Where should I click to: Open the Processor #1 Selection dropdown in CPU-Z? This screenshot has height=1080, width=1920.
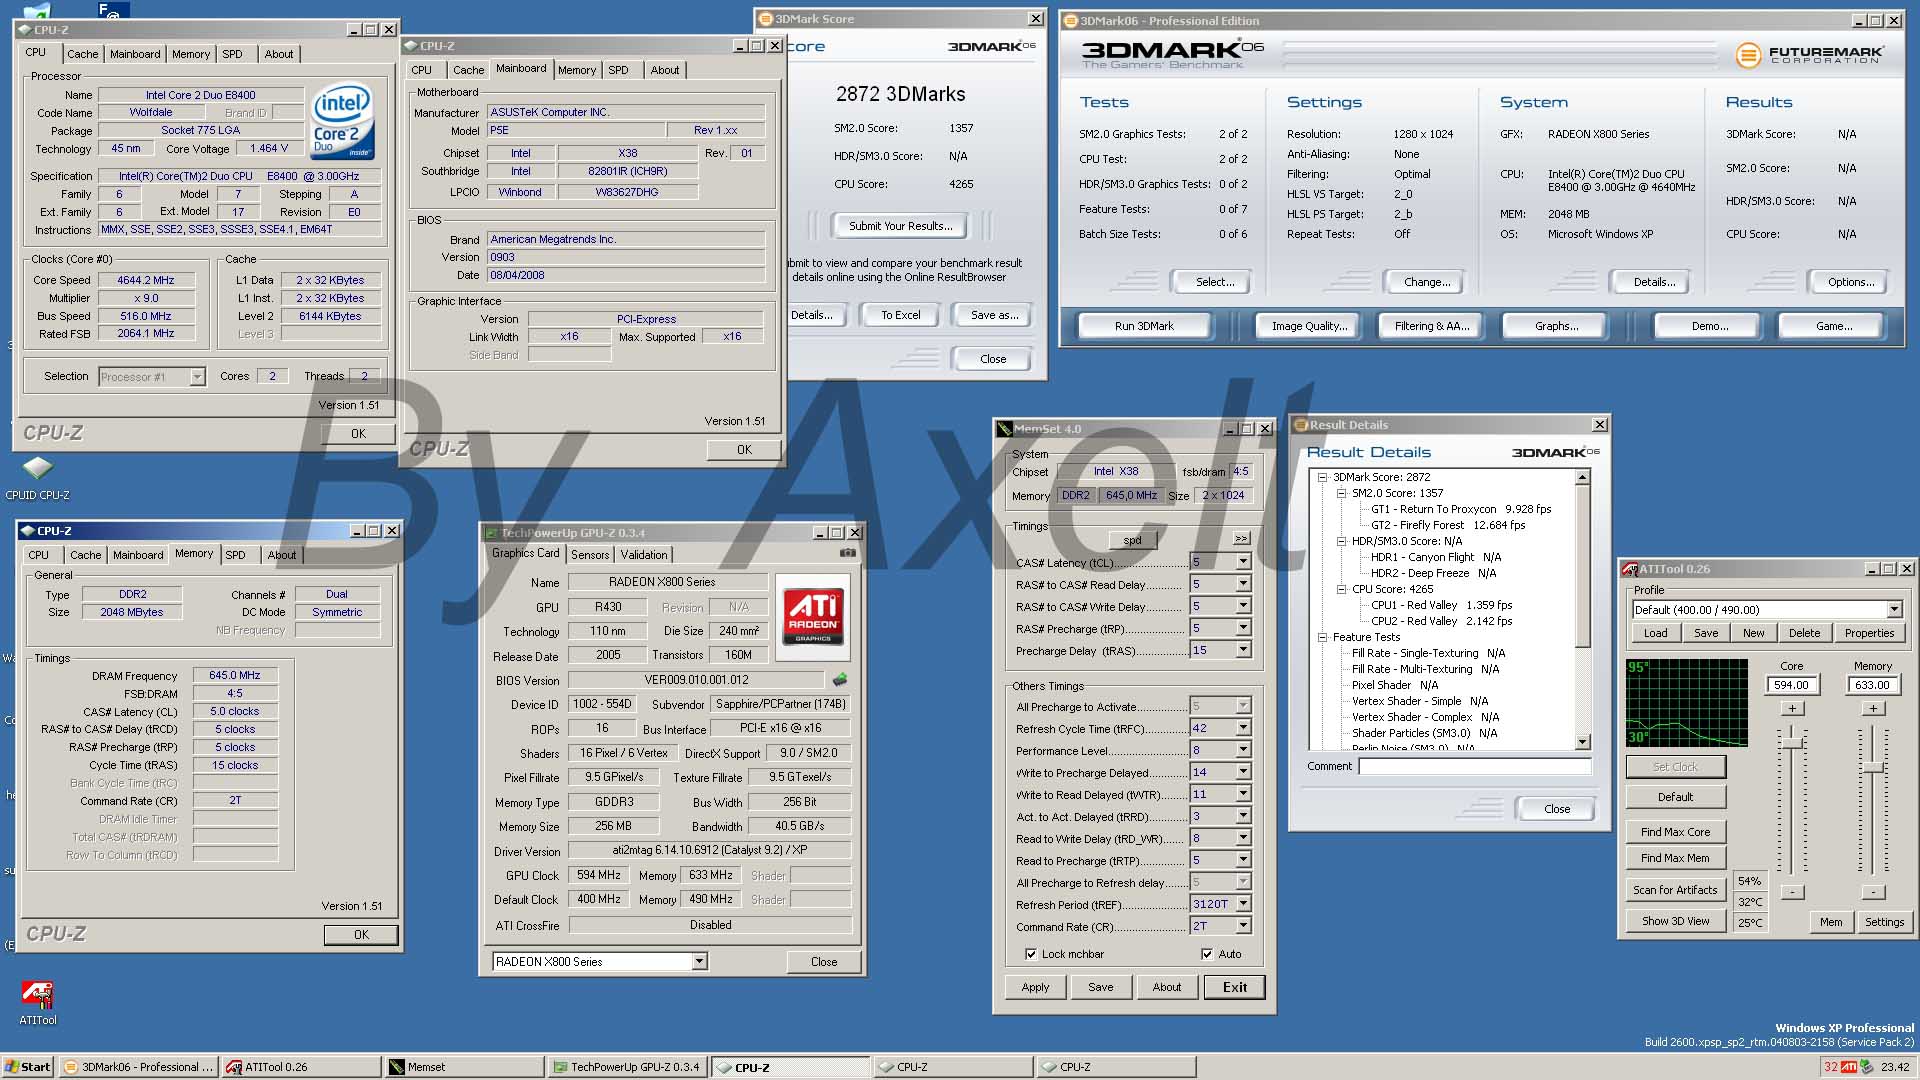pyautogui.click(x=197, y=377)
